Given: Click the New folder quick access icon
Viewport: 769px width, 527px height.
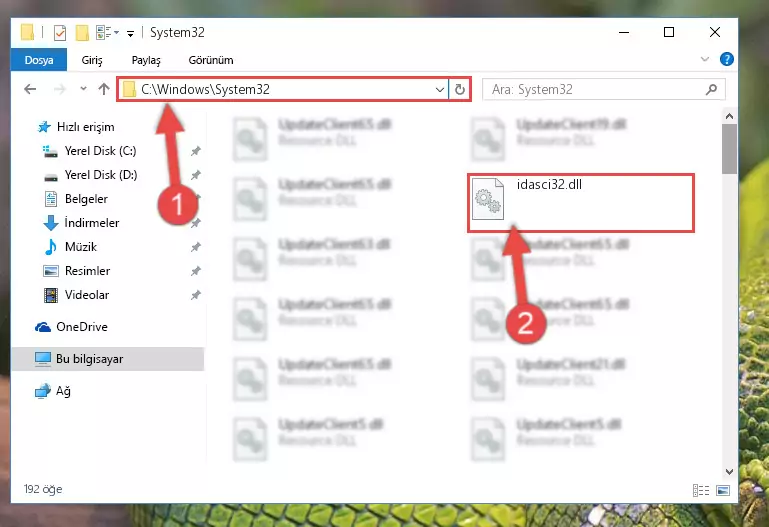Looking at the screenshot, I should (x=82, y=33).
